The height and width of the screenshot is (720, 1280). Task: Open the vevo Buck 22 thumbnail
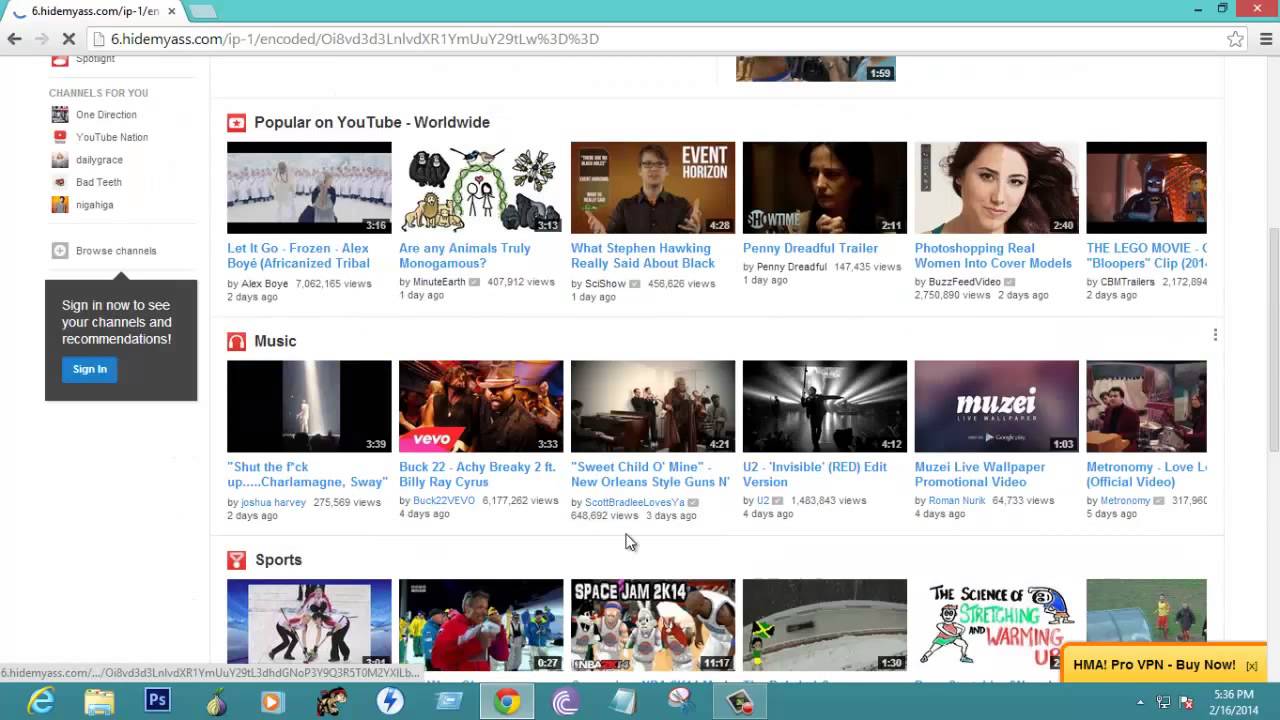coord(481,407)
